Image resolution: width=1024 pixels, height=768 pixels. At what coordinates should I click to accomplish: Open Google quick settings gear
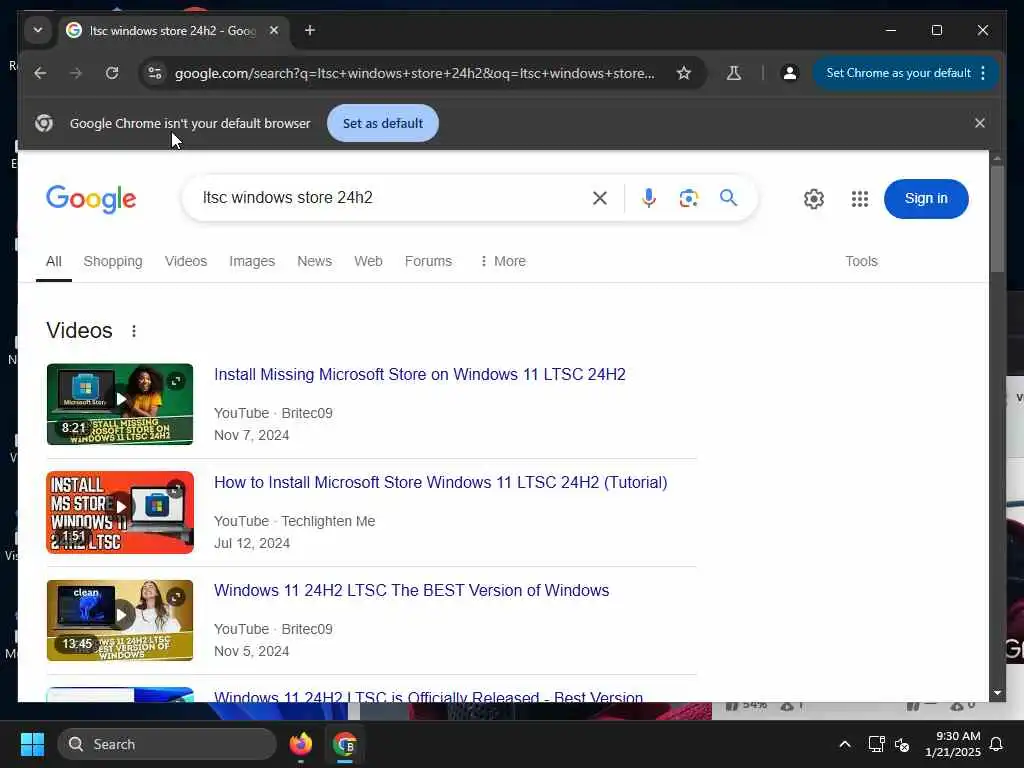point(814,199)
